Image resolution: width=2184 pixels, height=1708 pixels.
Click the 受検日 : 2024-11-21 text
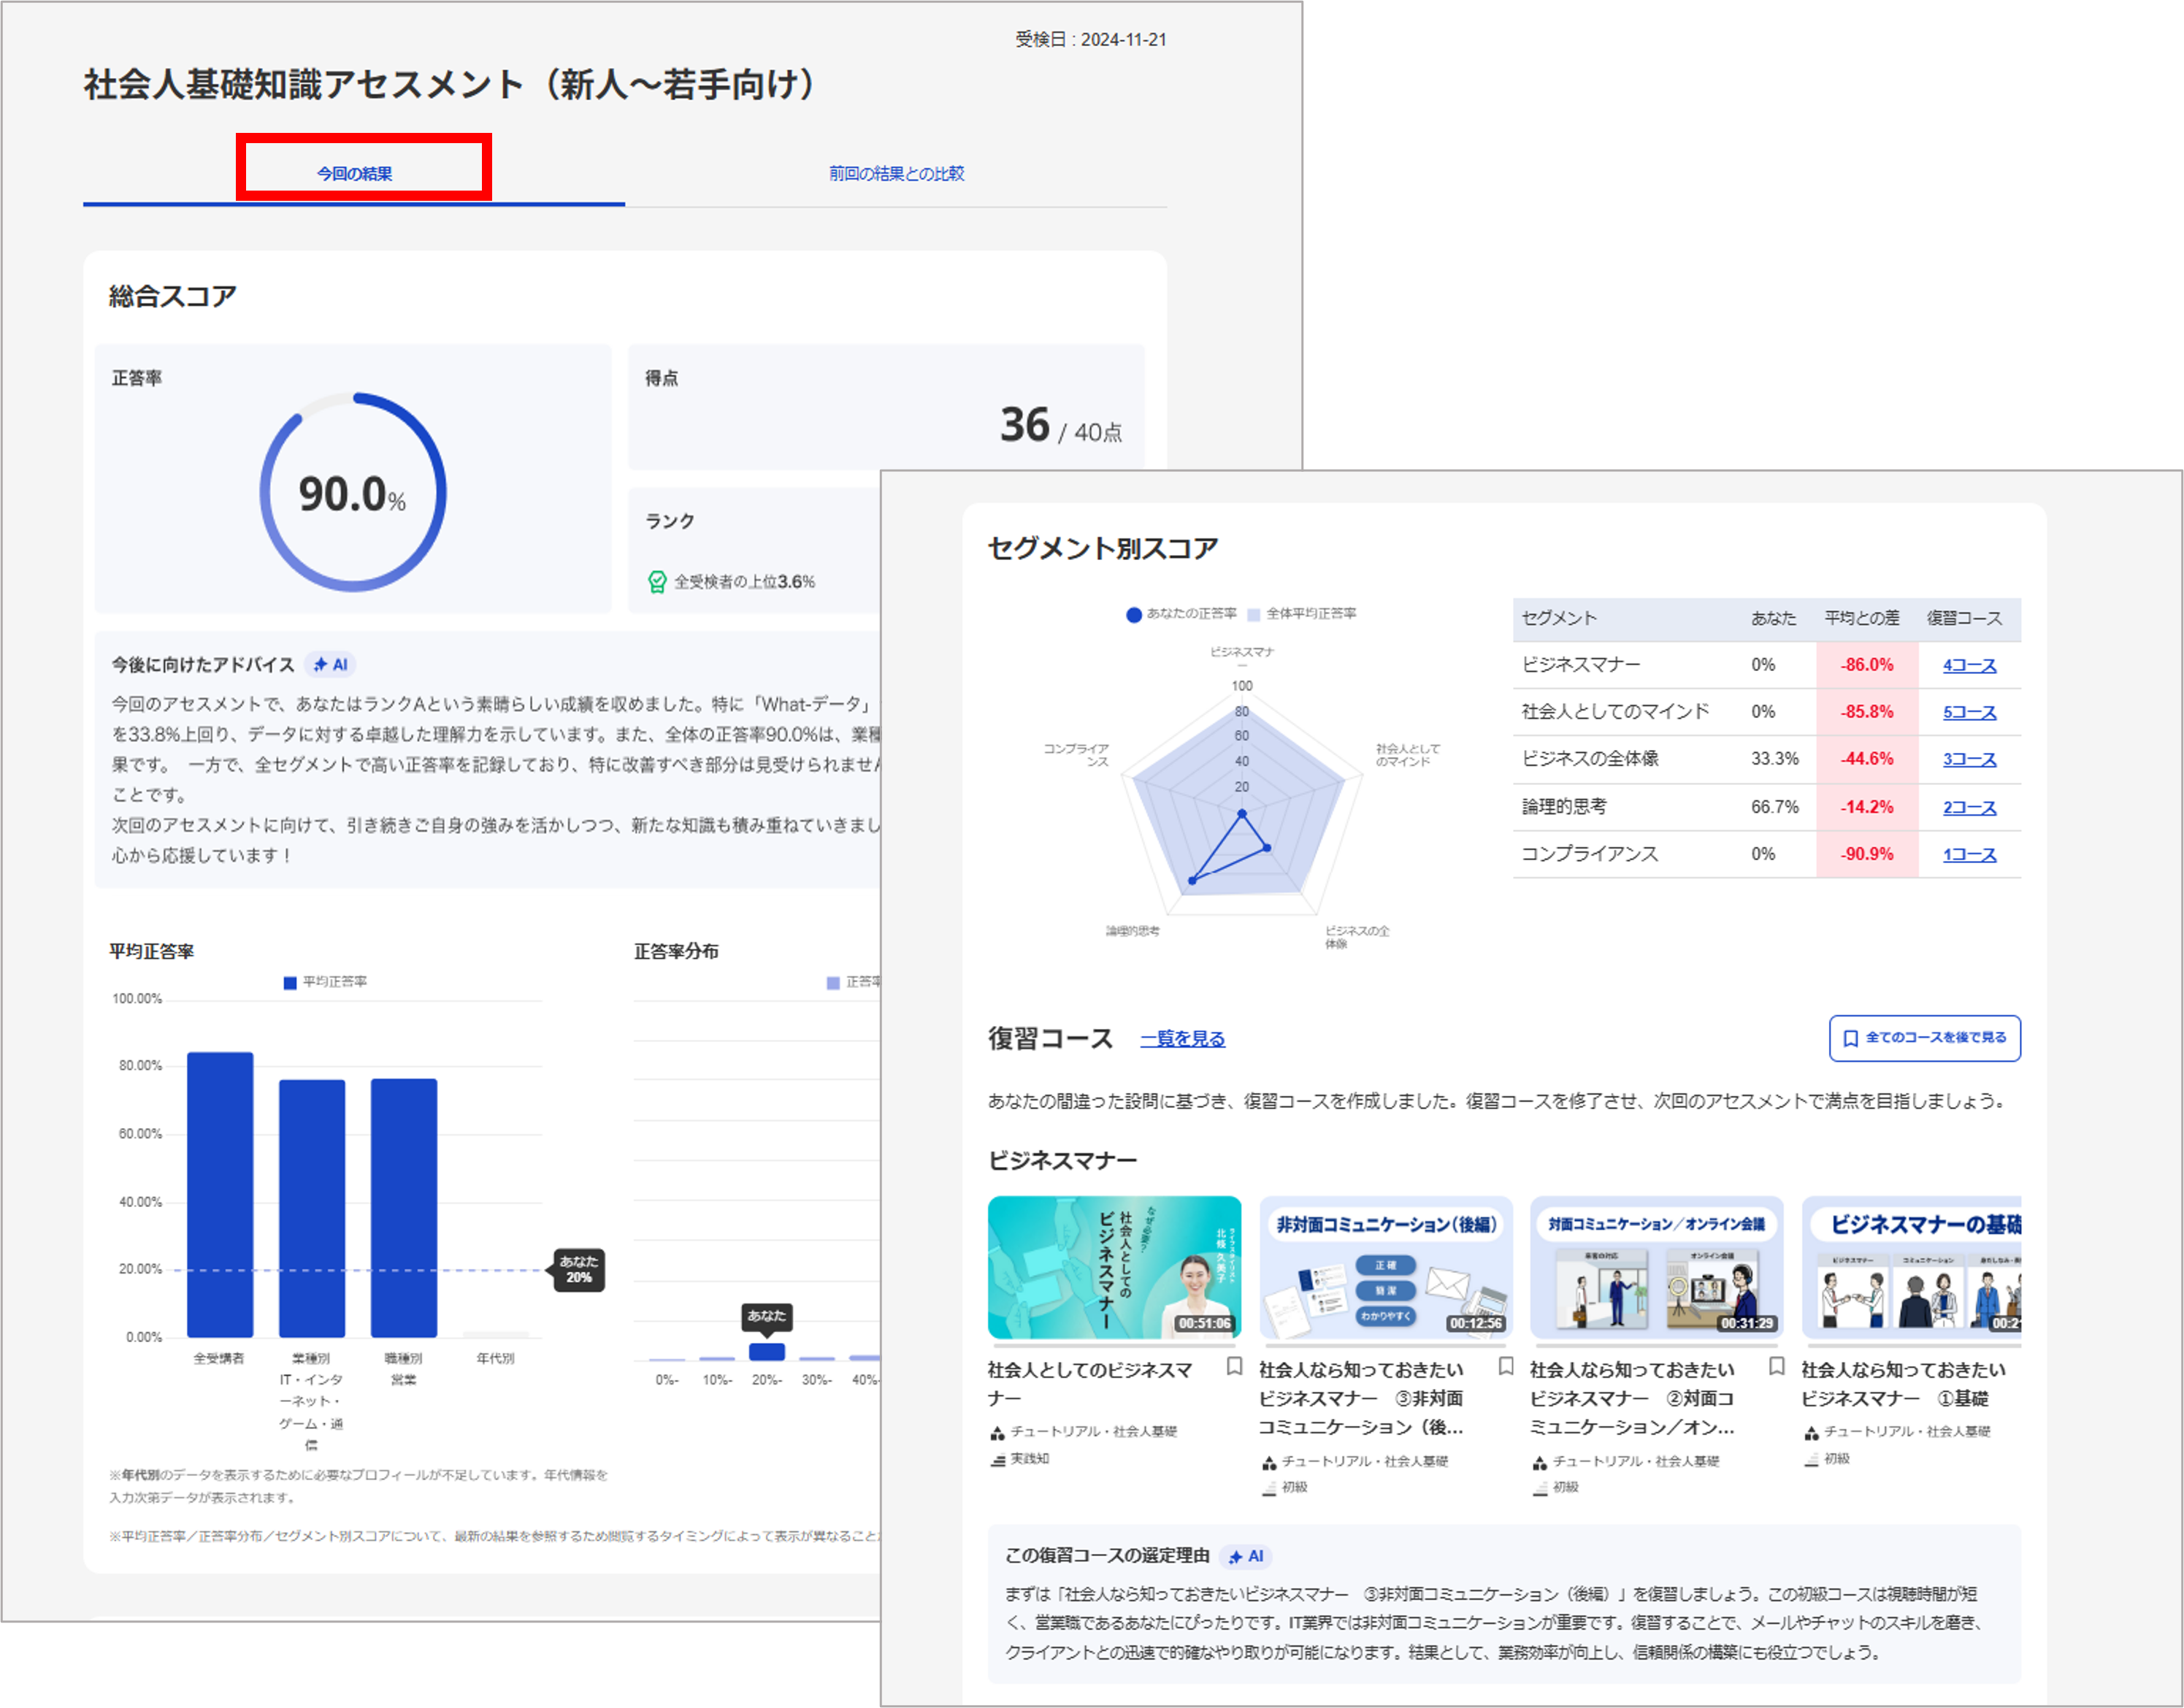pos(1091,40)
